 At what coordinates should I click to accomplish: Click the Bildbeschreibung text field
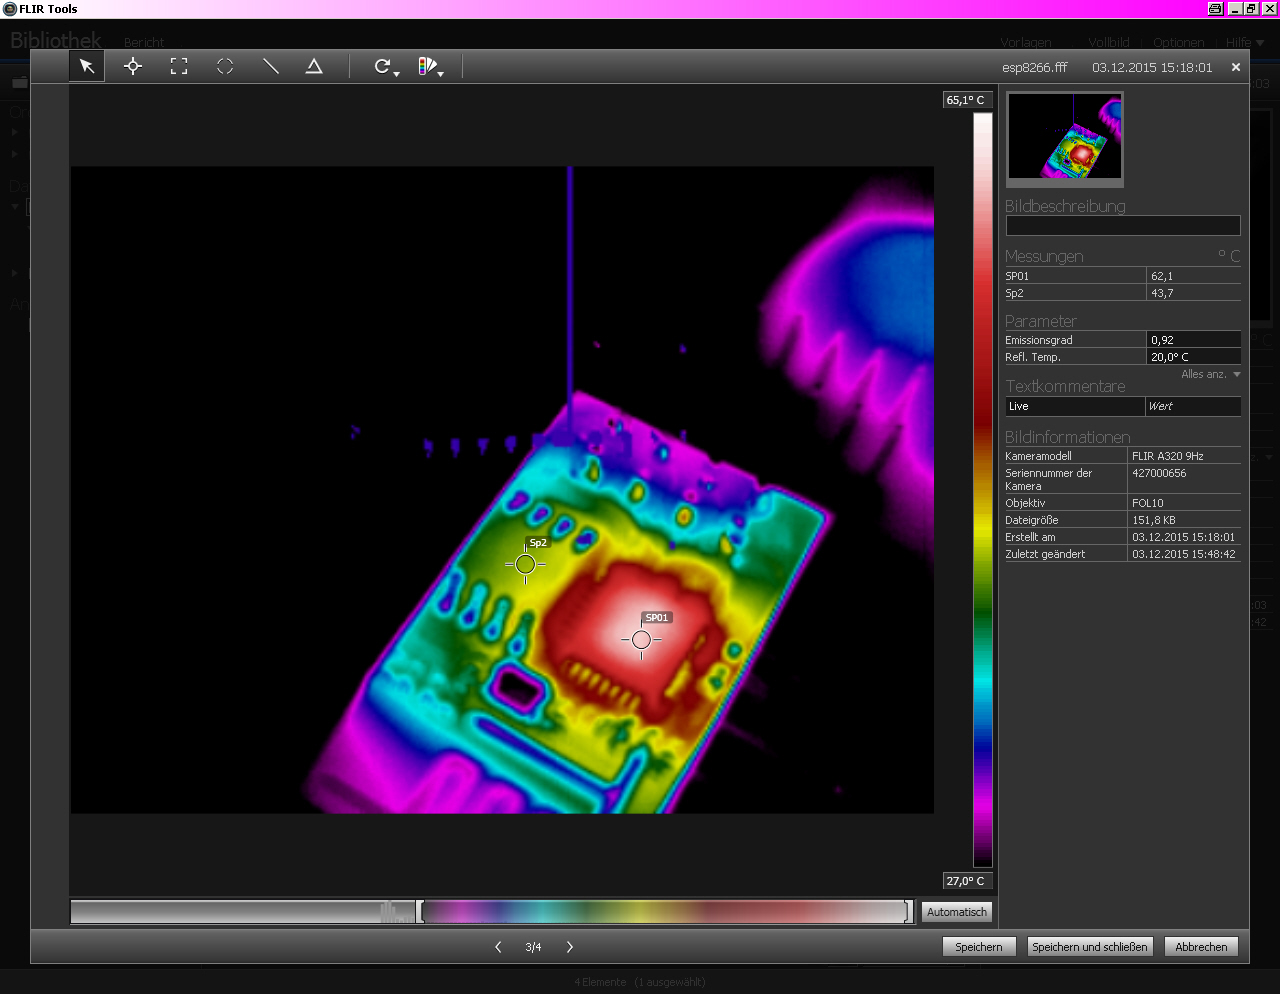tap(1123, 226)
